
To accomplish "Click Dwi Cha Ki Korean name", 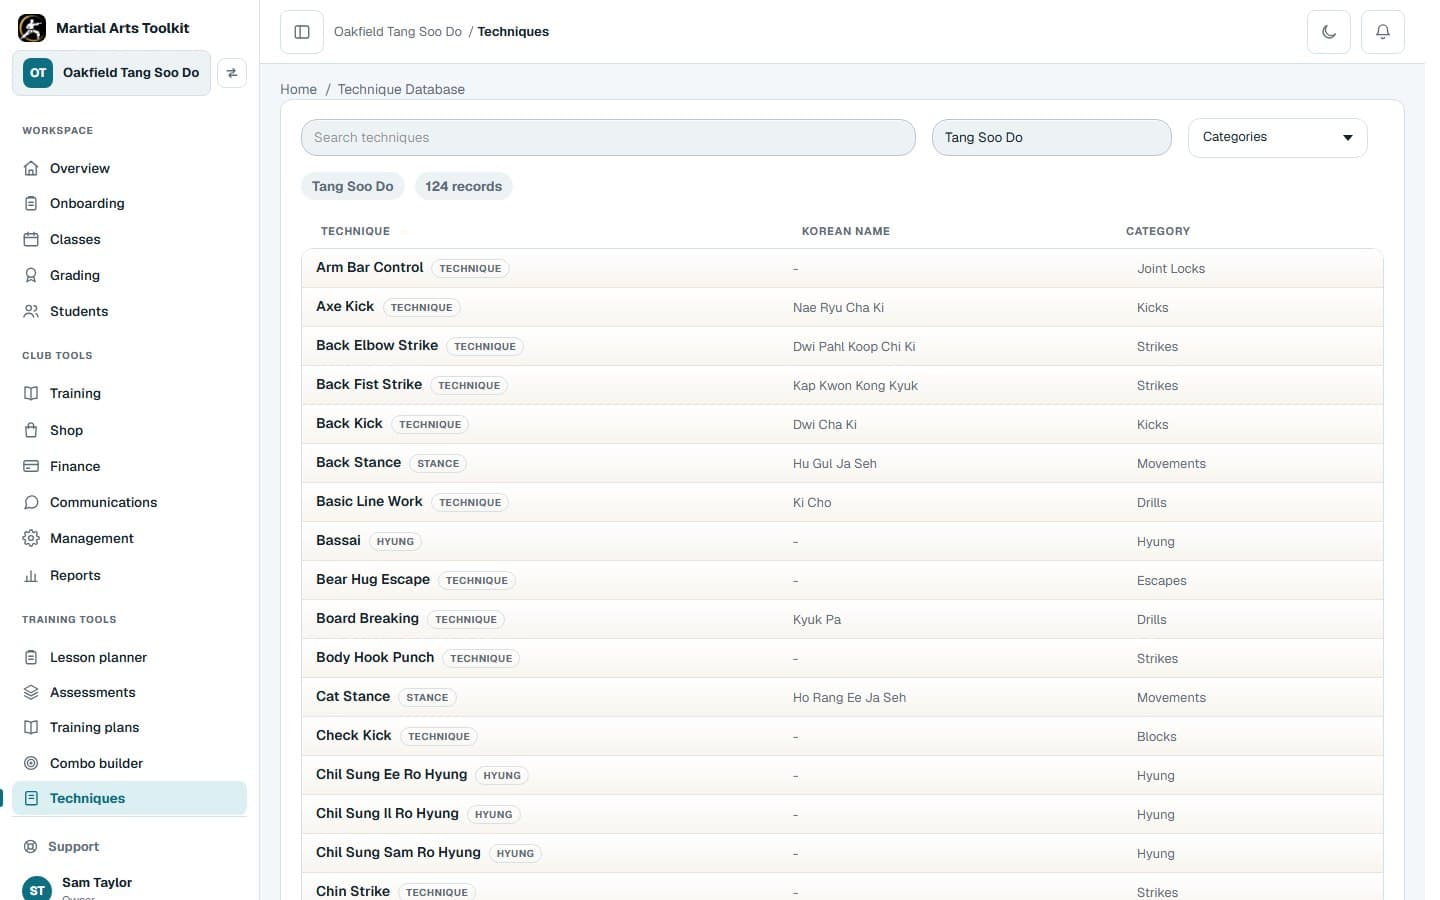I will (825, 424).
